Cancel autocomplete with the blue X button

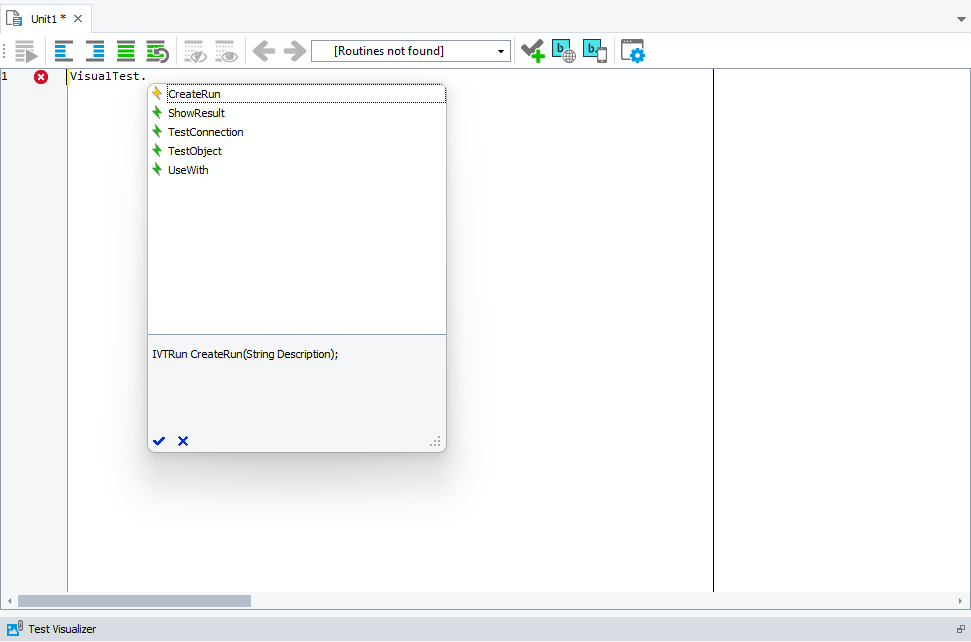[x=183, y=441]
